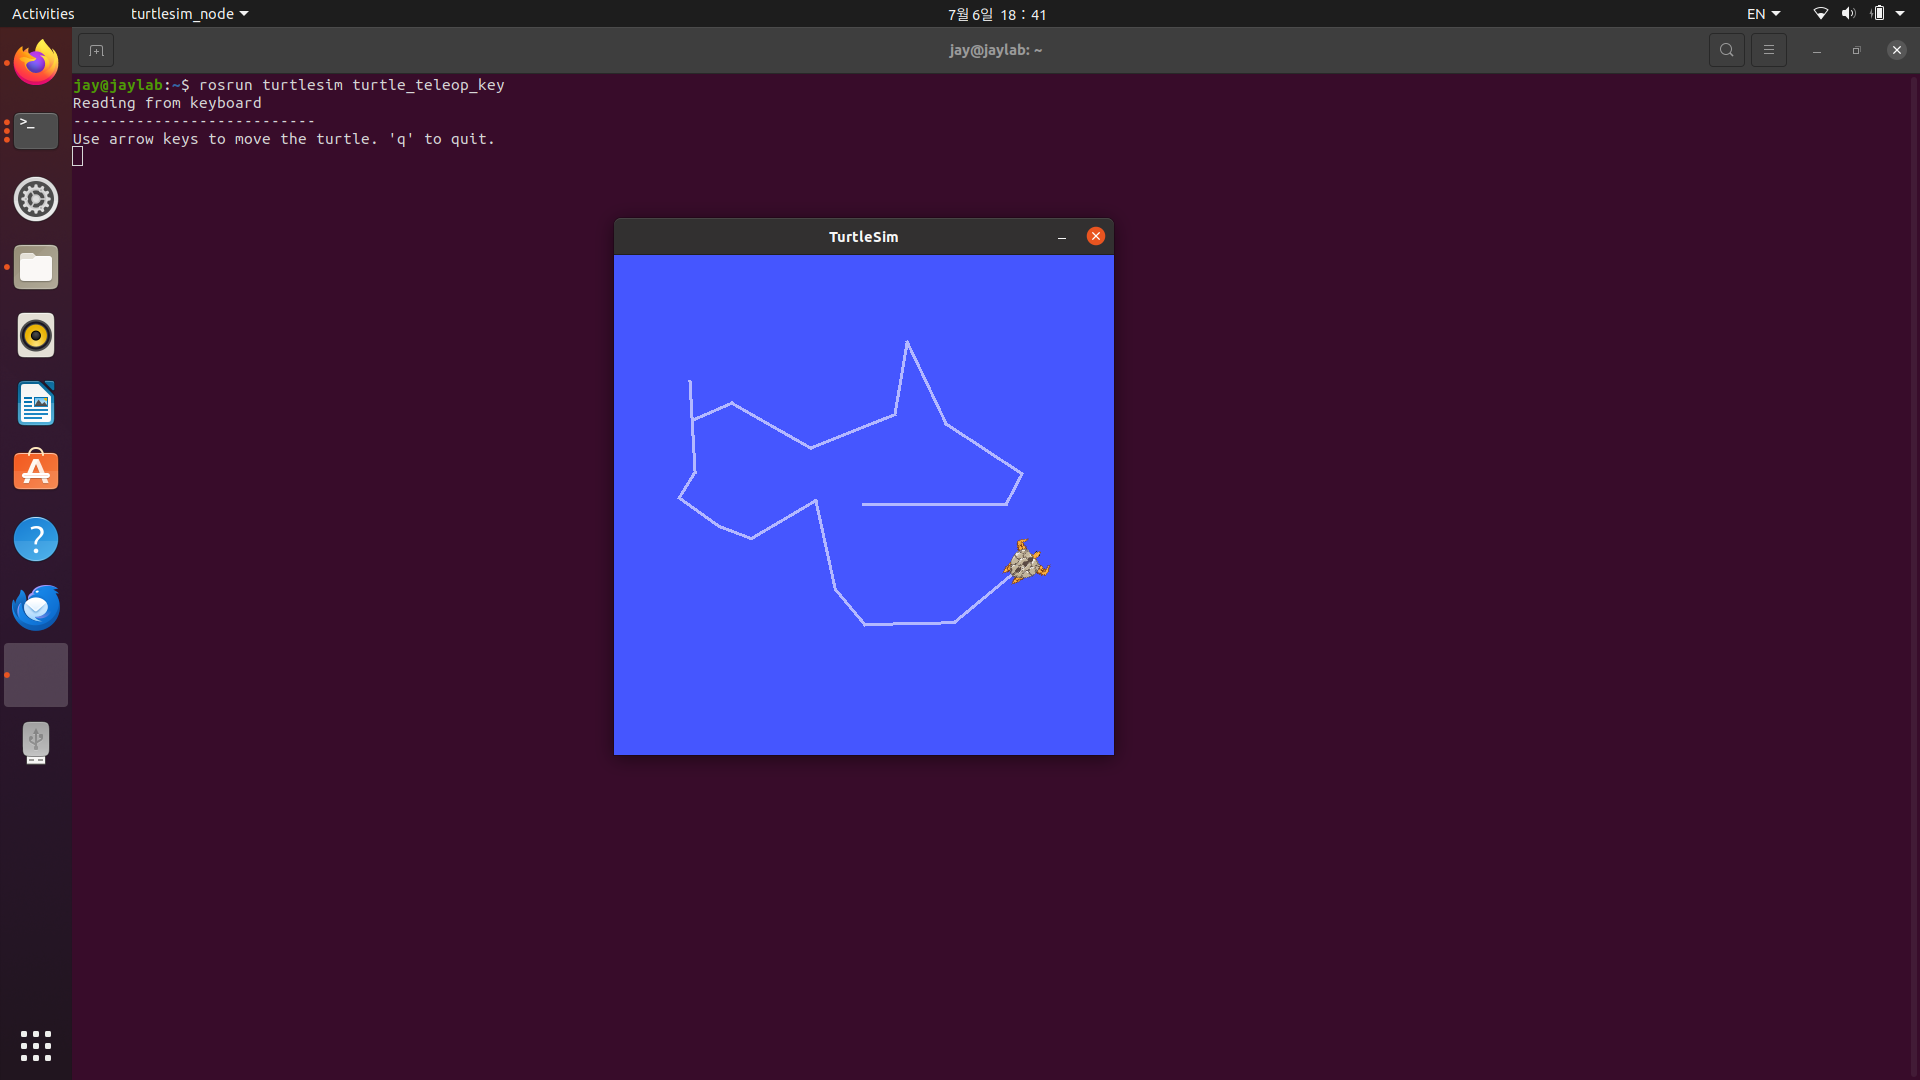The height and width of the screenshot is (1080, 1920).
Task: Open terminal hamburger menu
Action: click(x=1769, y=50)
